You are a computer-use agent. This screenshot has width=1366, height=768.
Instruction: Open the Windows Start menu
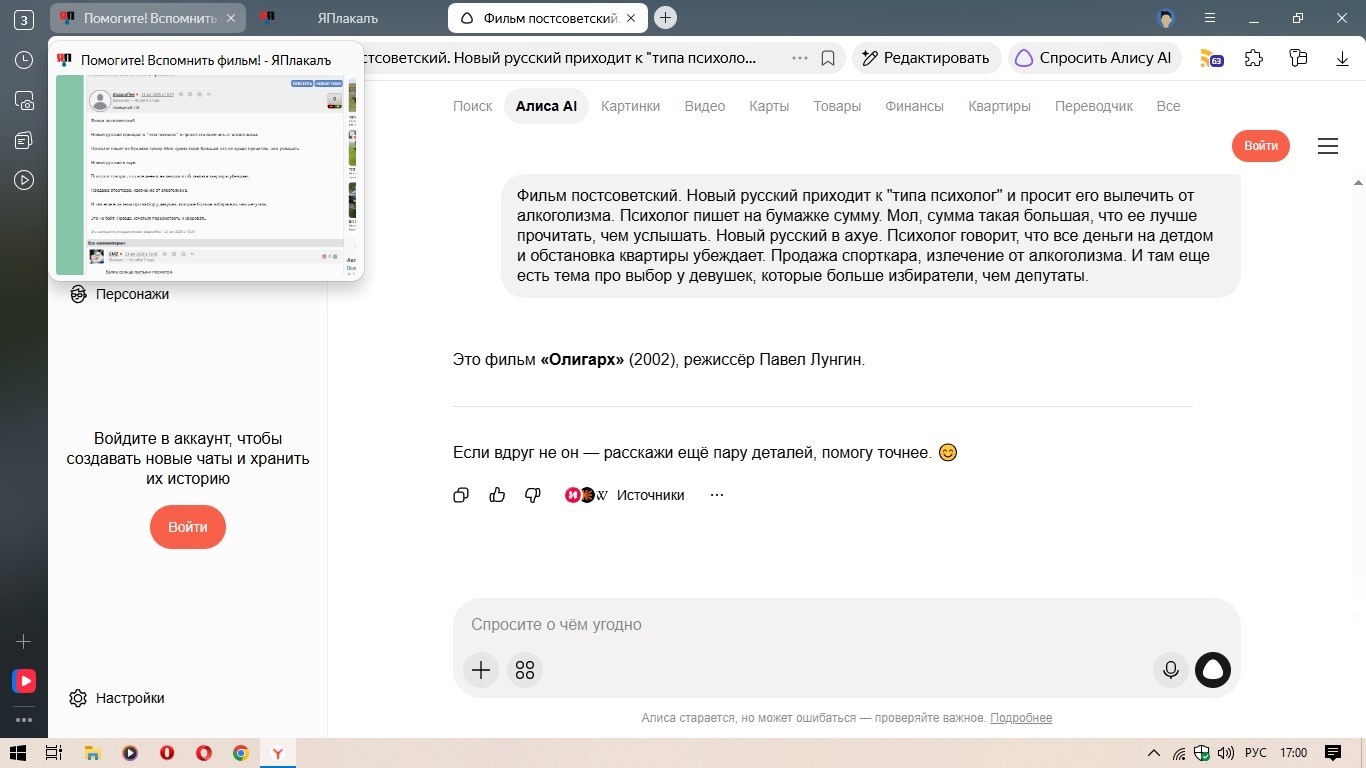[18, 753]
